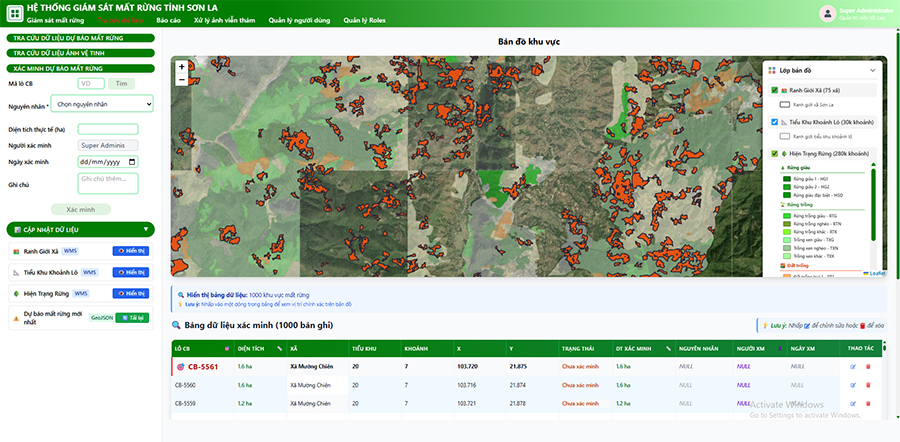The width and height of the screenshot is (900, 442).
Task: Click Hiển thị button for Ranh Giới Xã
Action: (x=131, y=250)
